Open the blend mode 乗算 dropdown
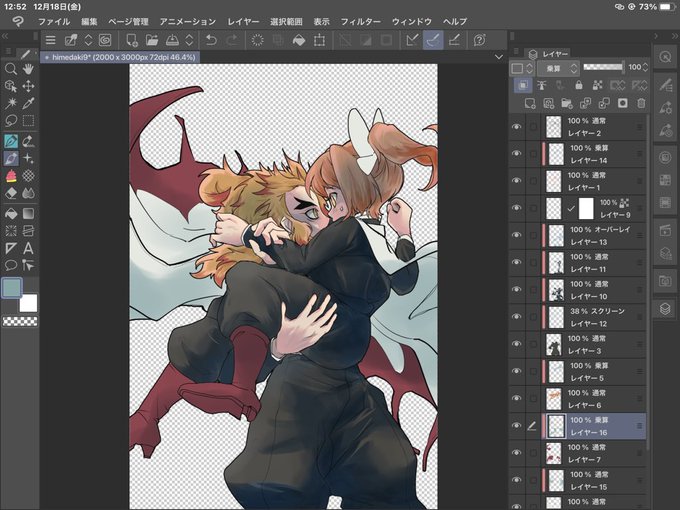The image size is (680, 510). [558, 68]
